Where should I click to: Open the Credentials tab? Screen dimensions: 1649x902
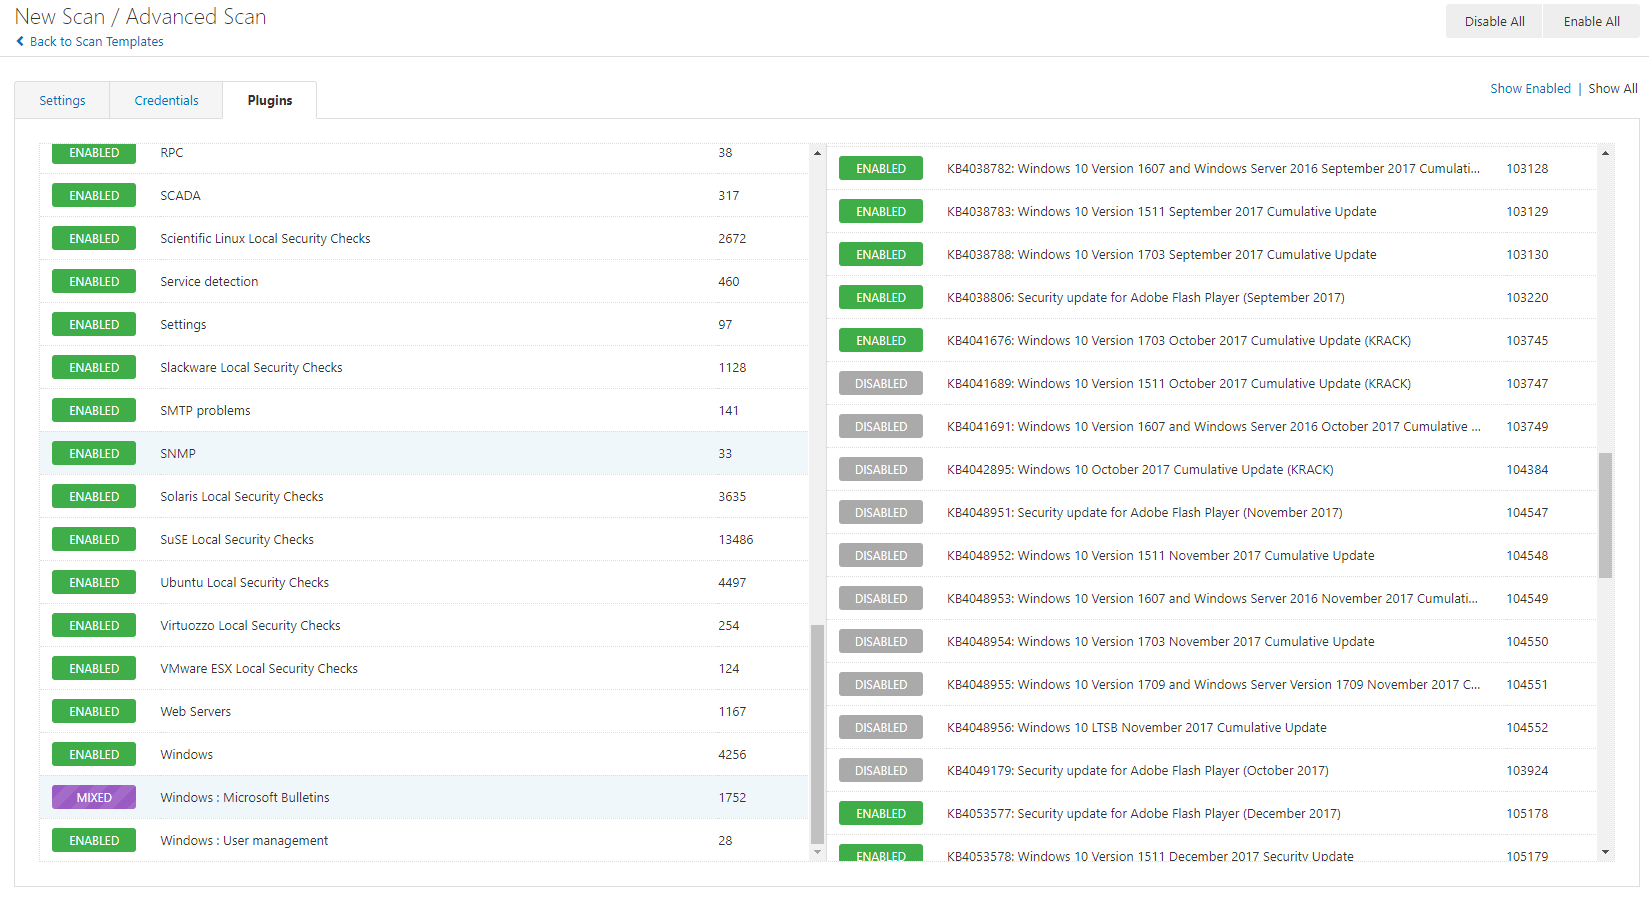(166, 100)
